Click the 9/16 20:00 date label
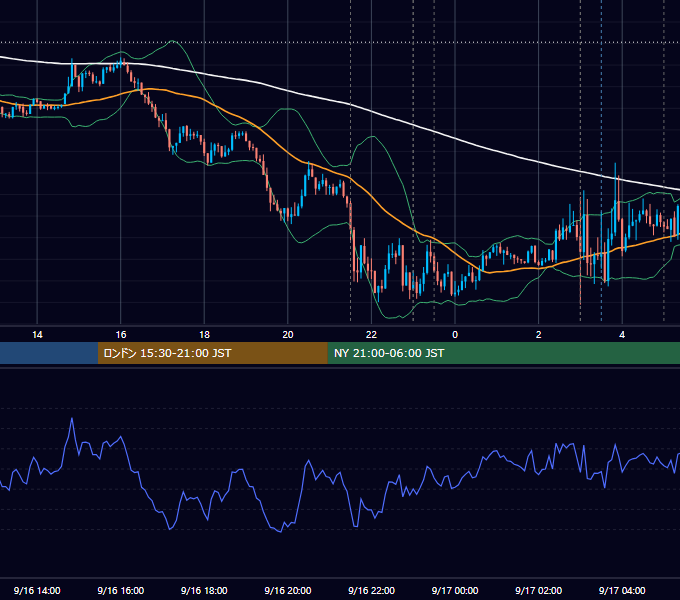Screen dimensions: 680x600 [x=288, y=590]
